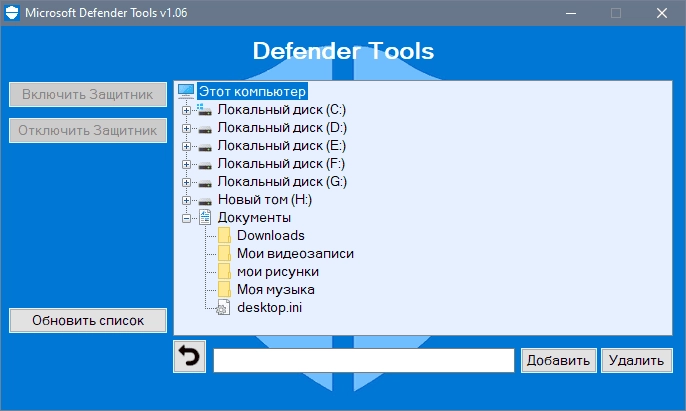Select the мои рисунки folder label
The height and width of the screenshot is (411, 686).
click(x=278, y=271)
